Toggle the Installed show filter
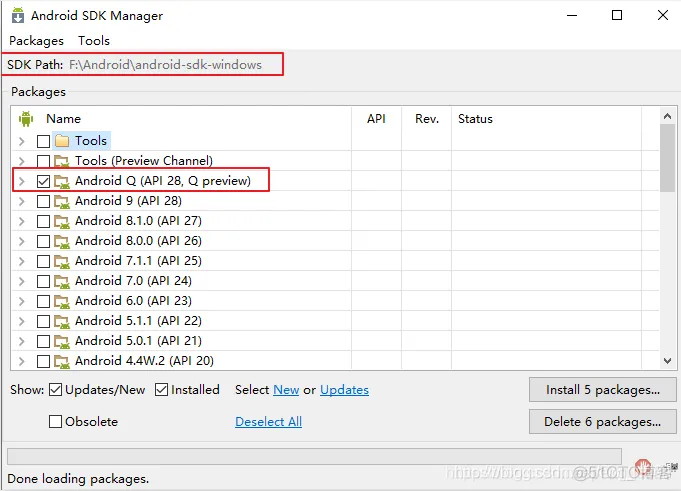 tap(161, 389)
